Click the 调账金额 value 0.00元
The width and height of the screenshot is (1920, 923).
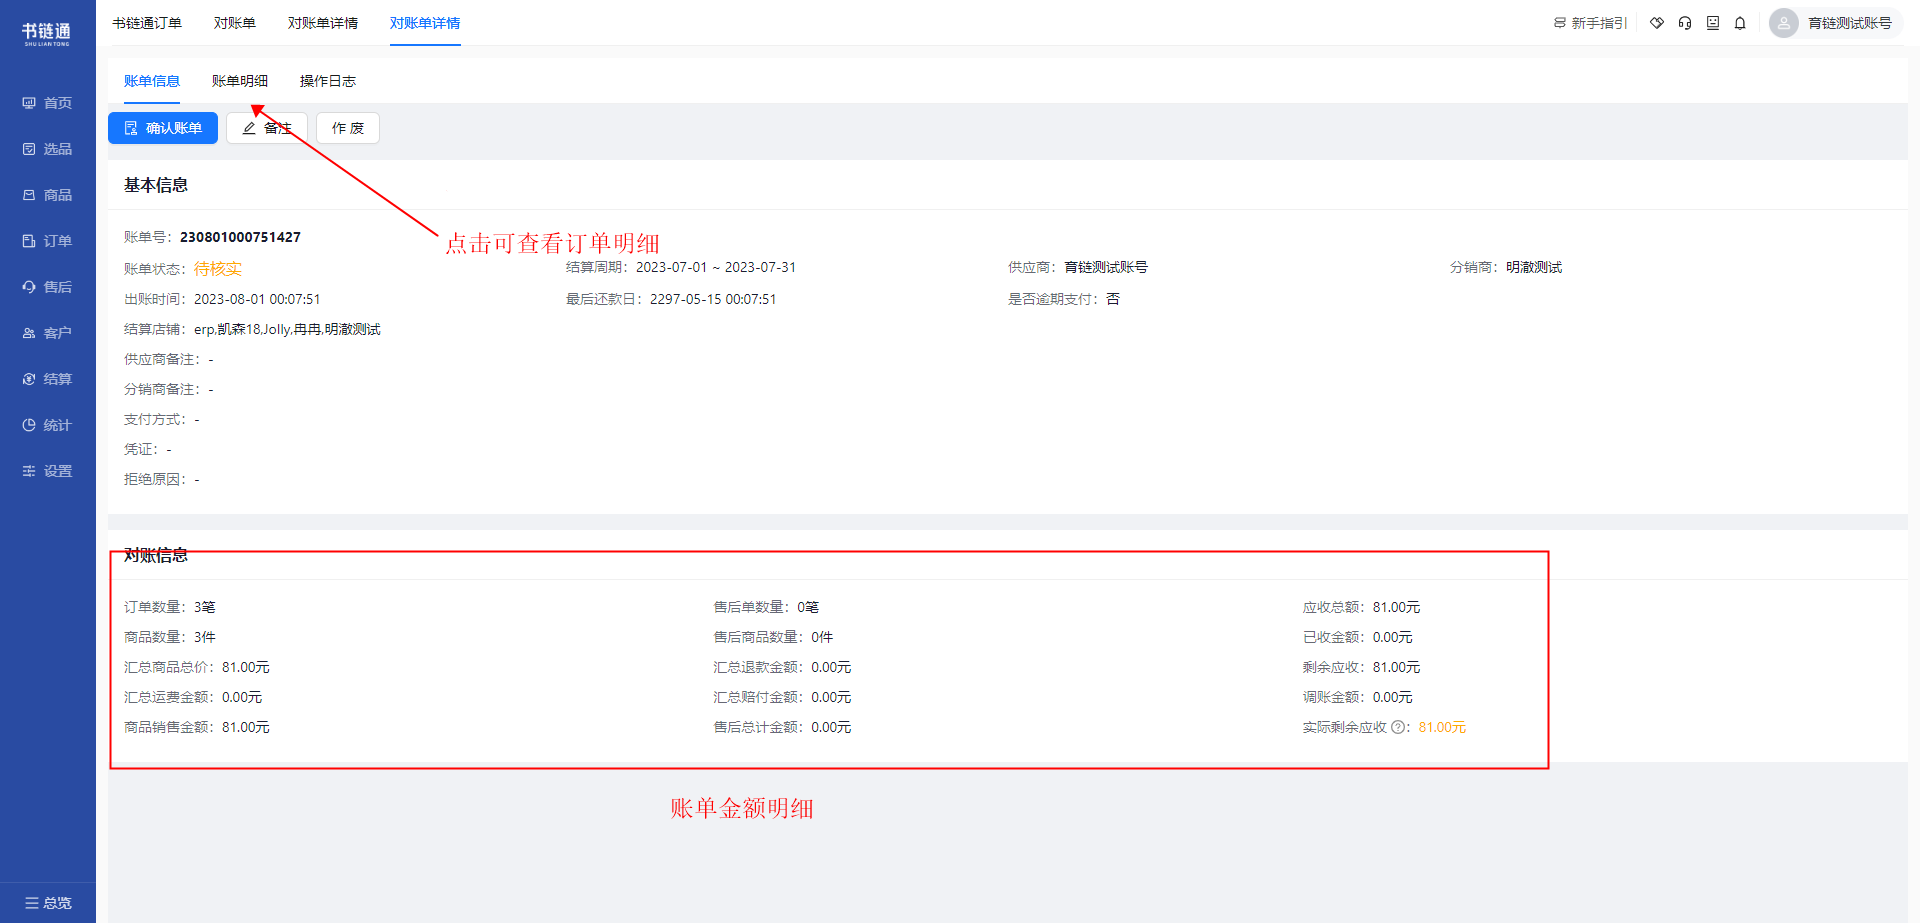(x=1392, y=697)
